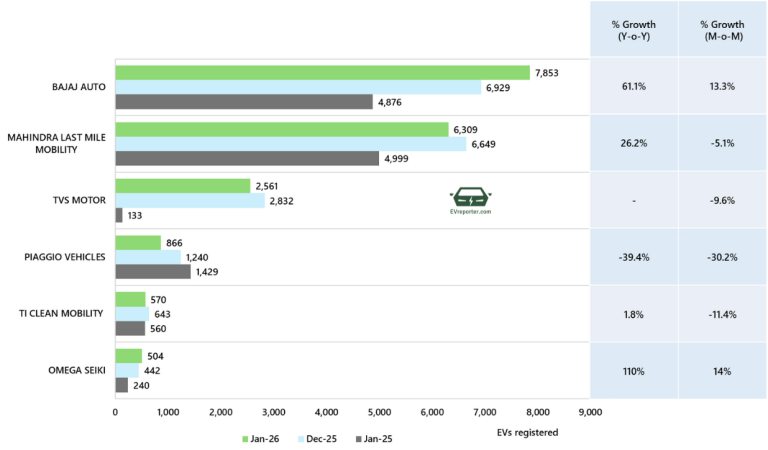Click Bajaj Auto's green bar labeled 7,853

(x=323, y=72)
